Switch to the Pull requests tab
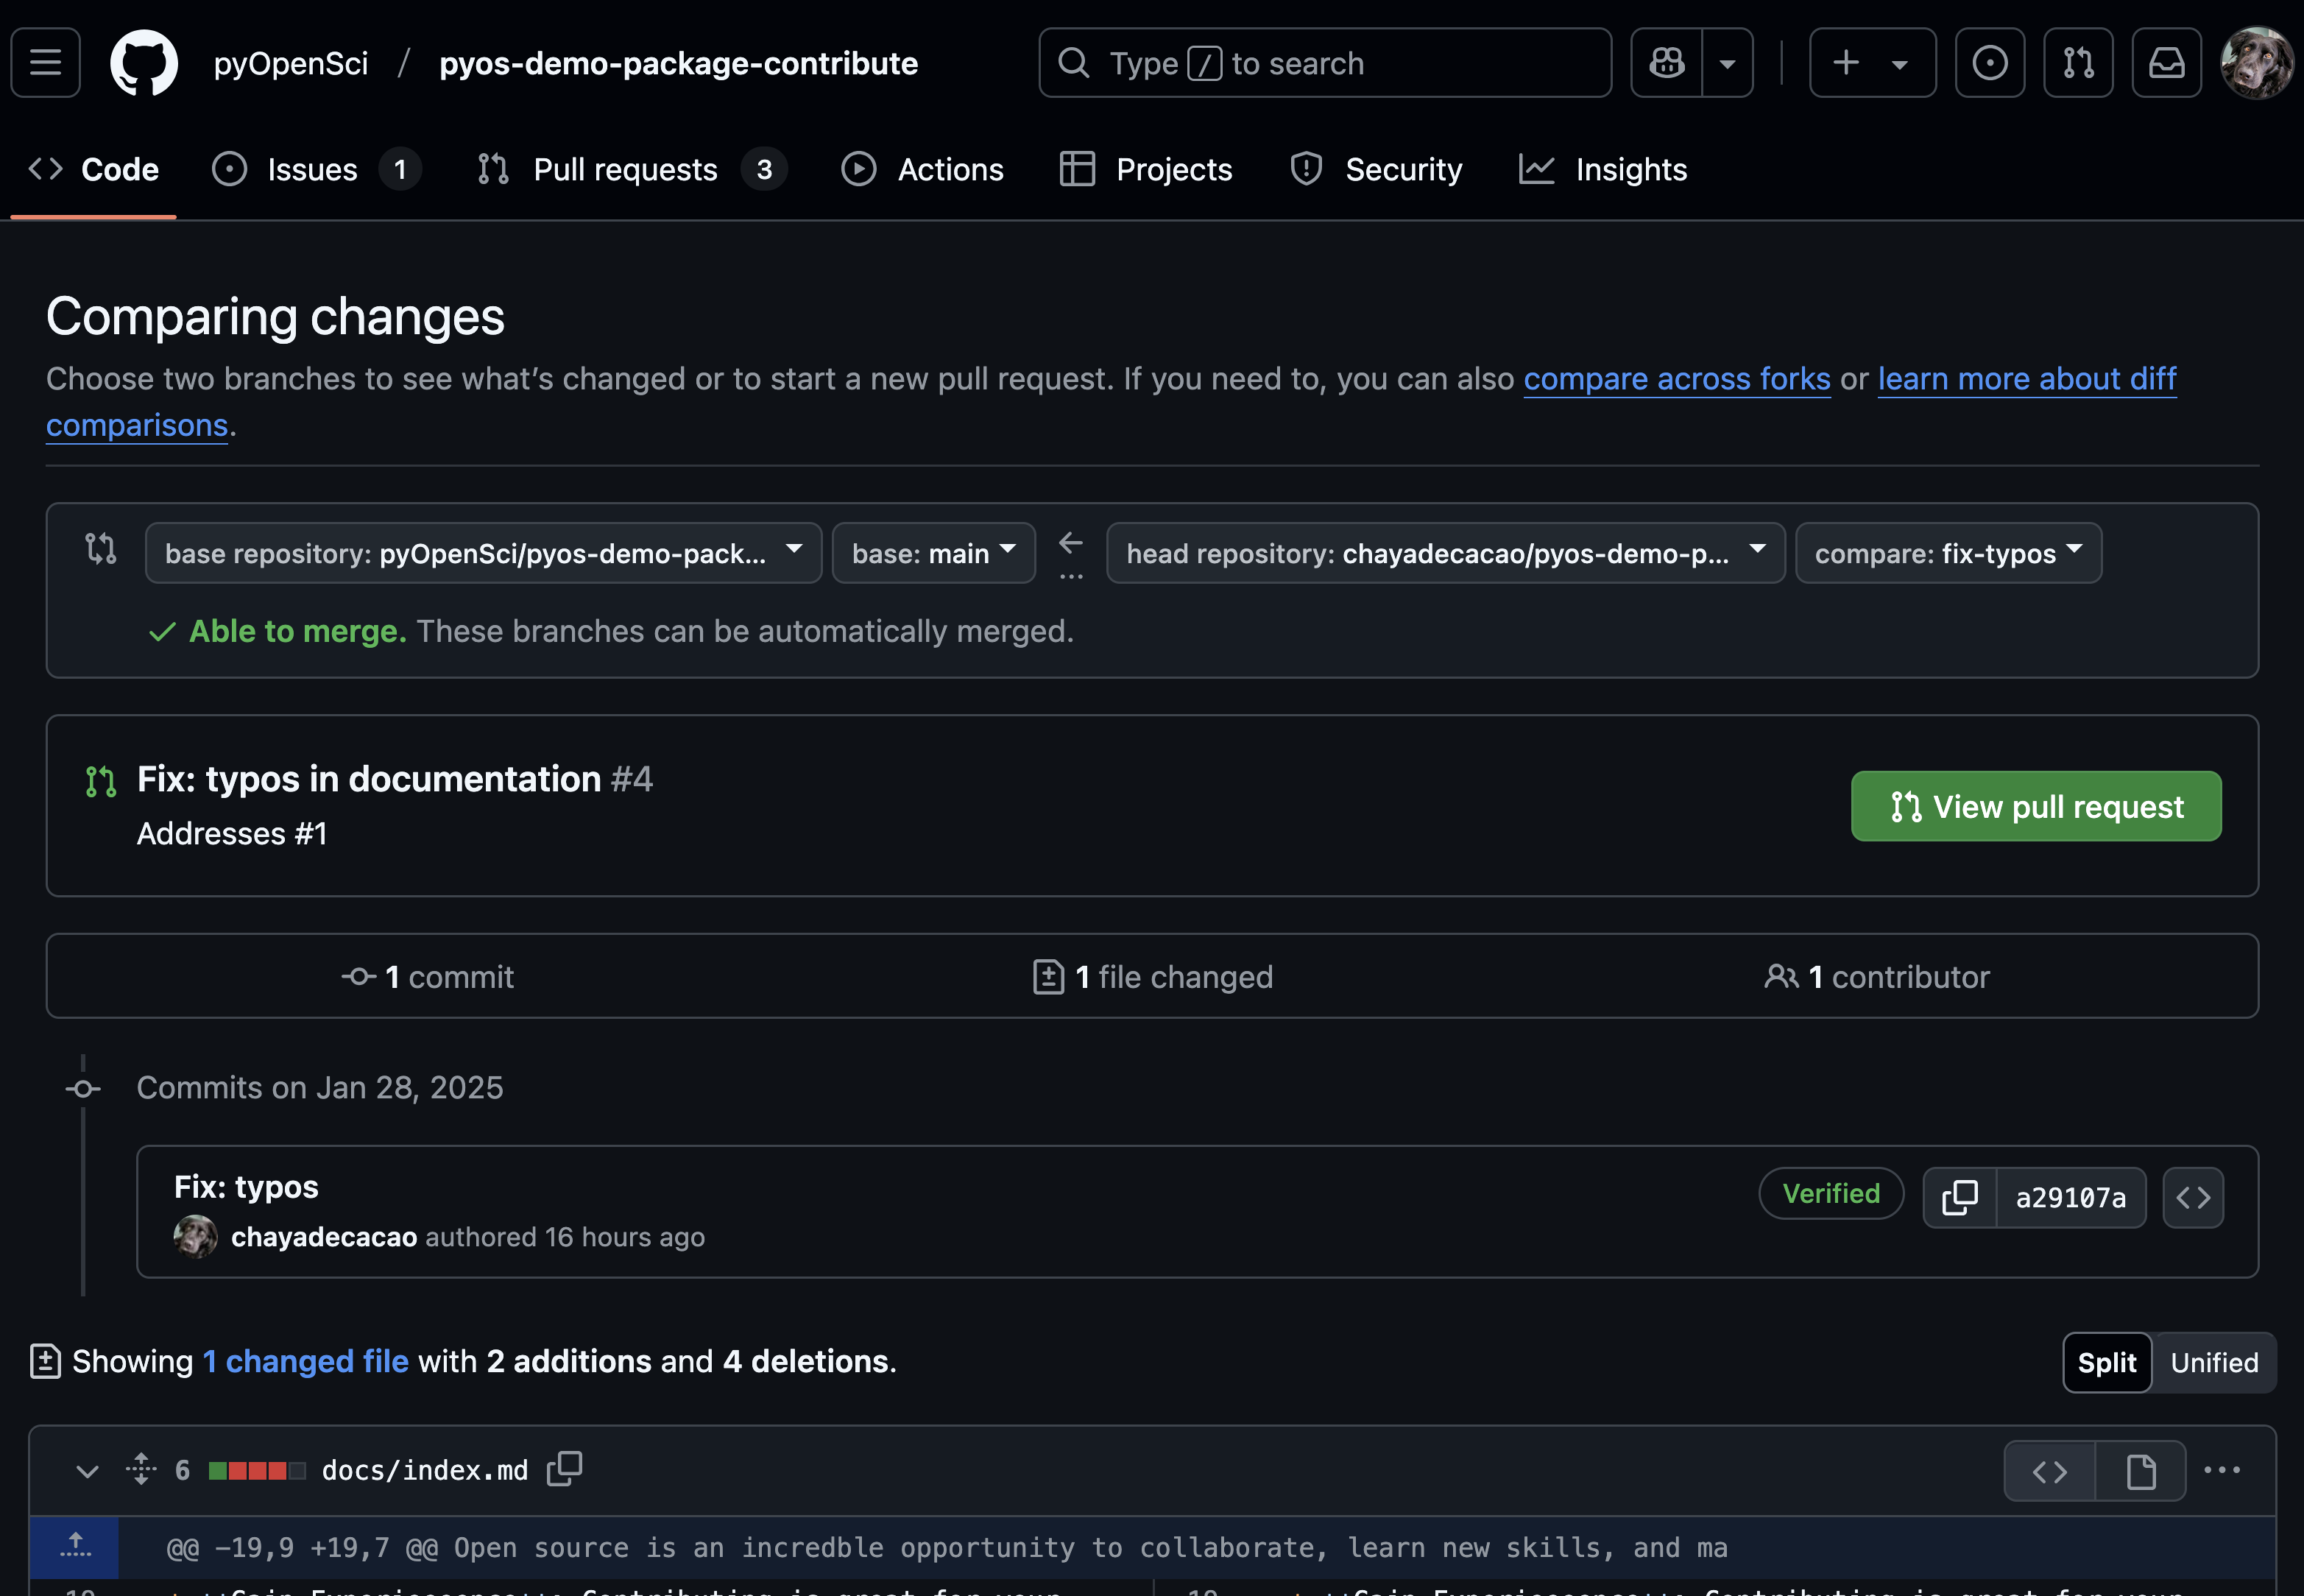 632,169
